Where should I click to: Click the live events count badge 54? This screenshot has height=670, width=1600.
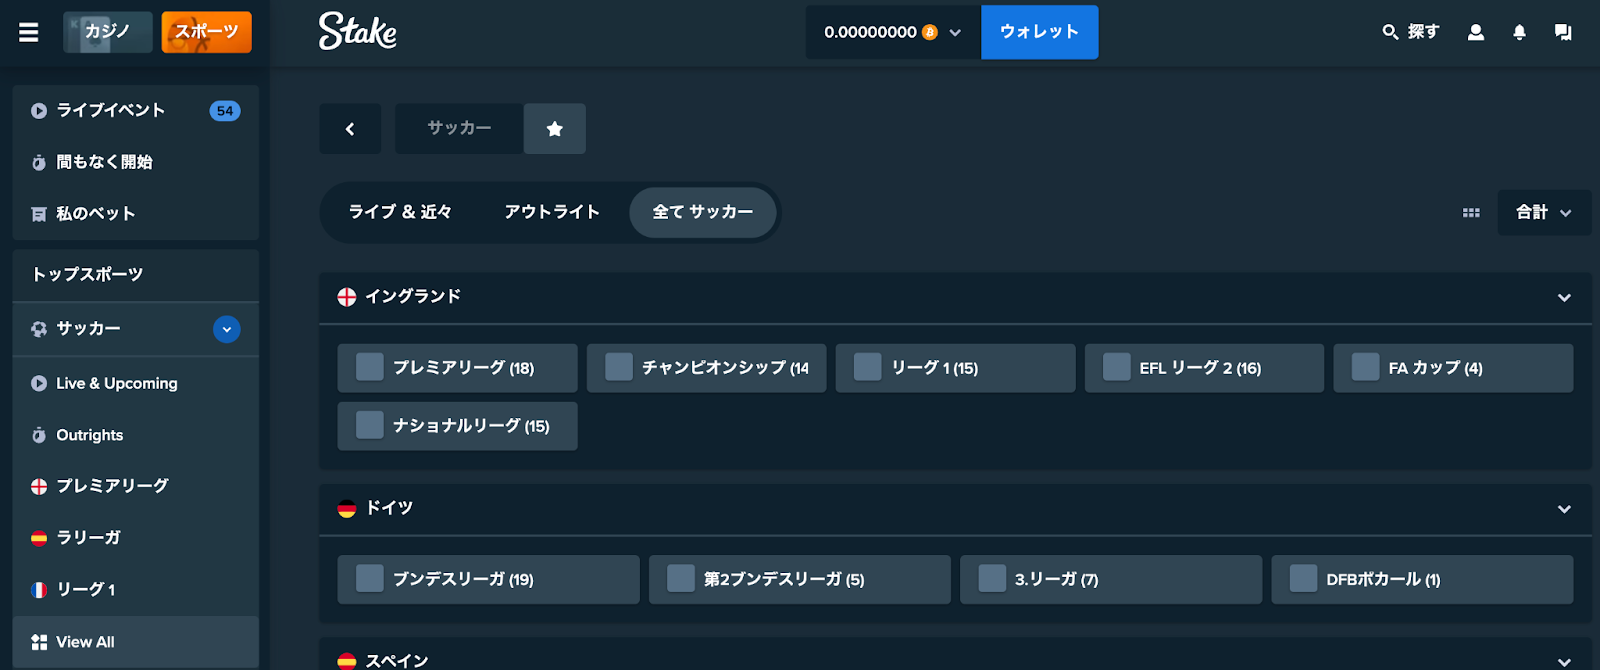click(x=225, y=111)
